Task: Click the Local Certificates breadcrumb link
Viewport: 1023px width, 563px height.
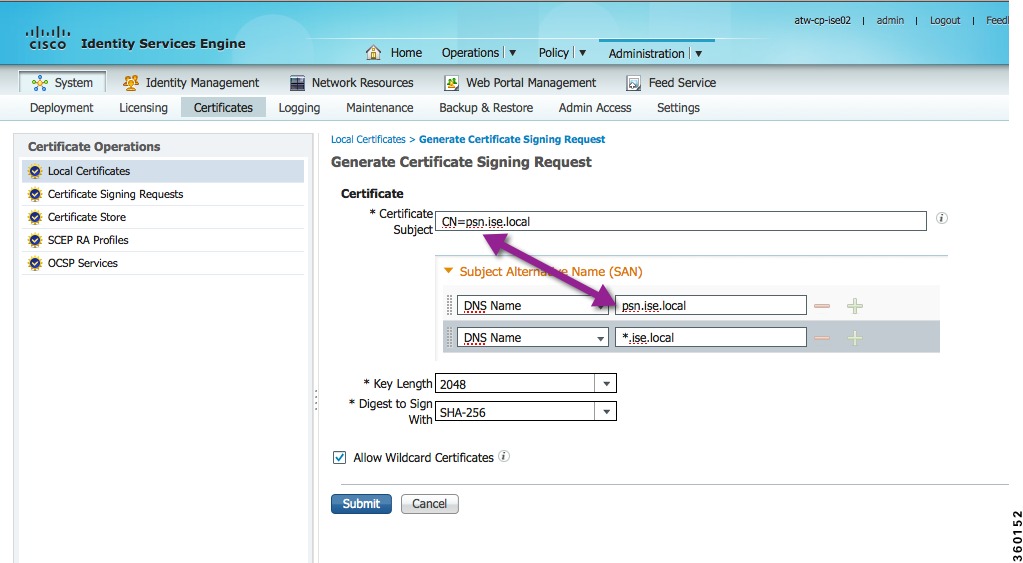Action: click(368, 140)
